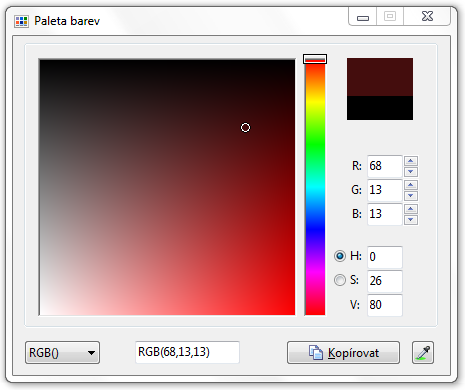Screen dimensions: 465x390
Task: Close the Paleta barev window
Action: [x=427, y=16]
